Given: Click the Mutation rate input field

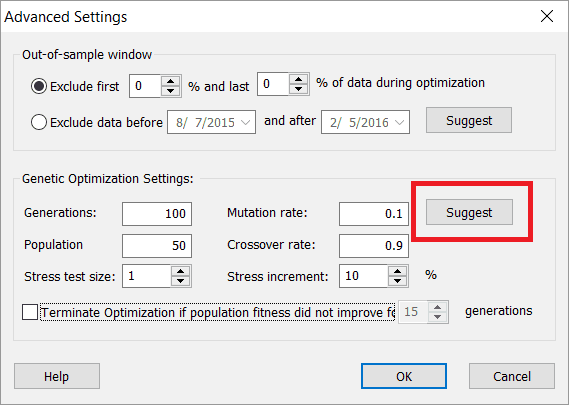Looking at the screenshot, I should pos(374,214).
